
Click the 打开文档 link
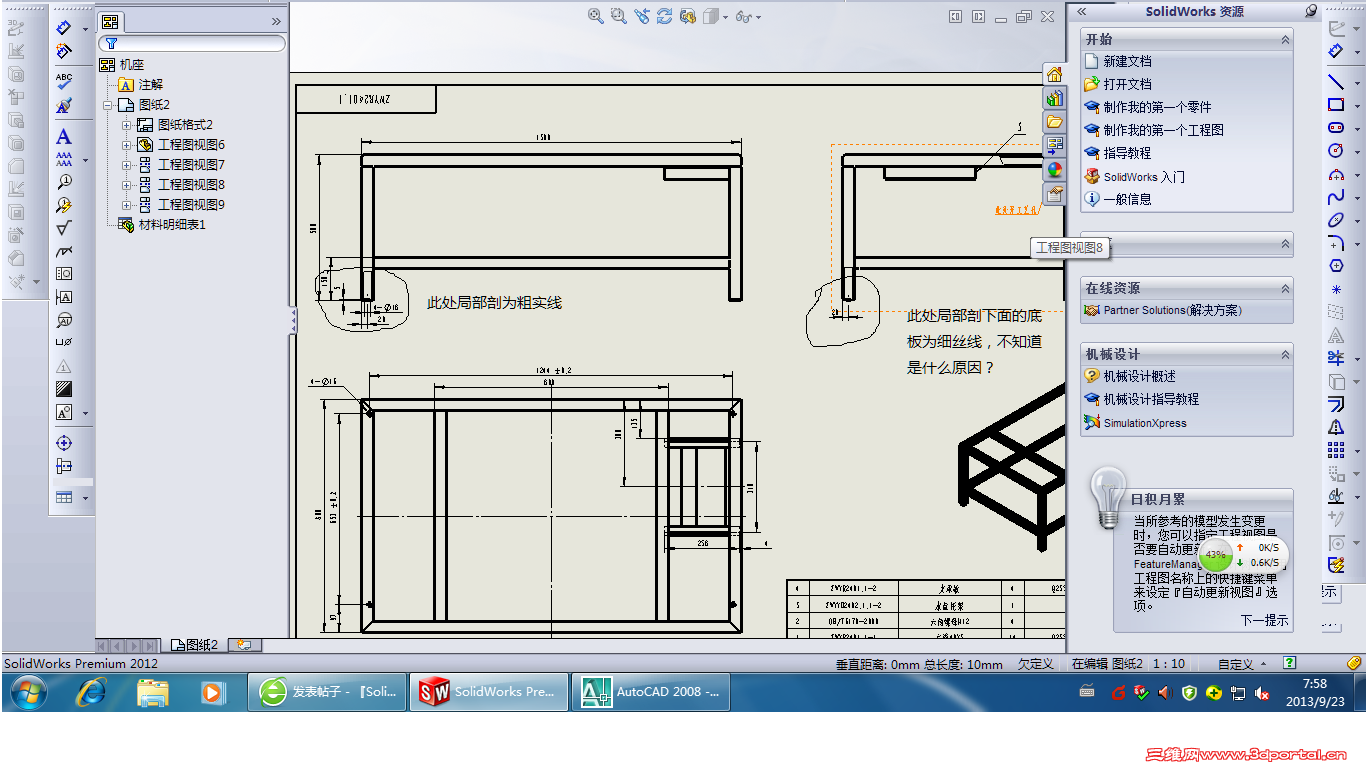click(1127, 85)
